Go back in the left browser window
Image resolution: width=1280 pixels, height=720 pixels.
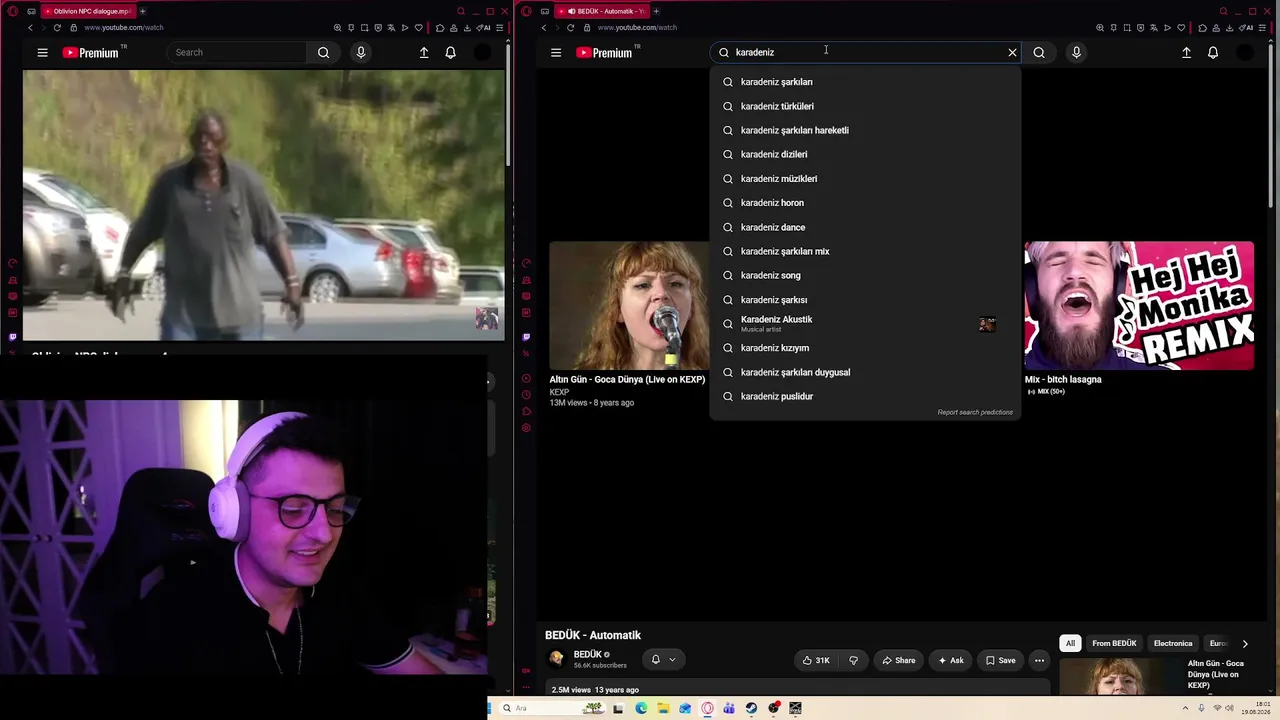[x=31, y=27]
